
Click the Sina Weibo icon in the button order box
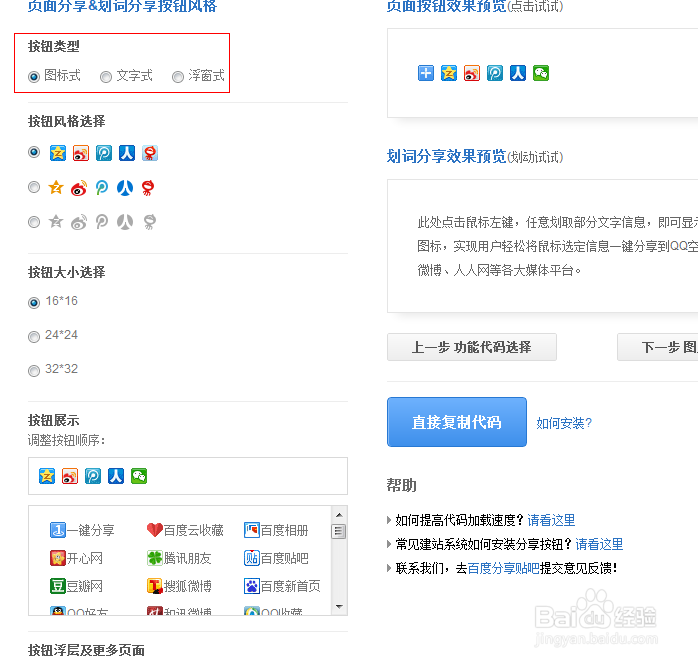click(x=70, y=476)
